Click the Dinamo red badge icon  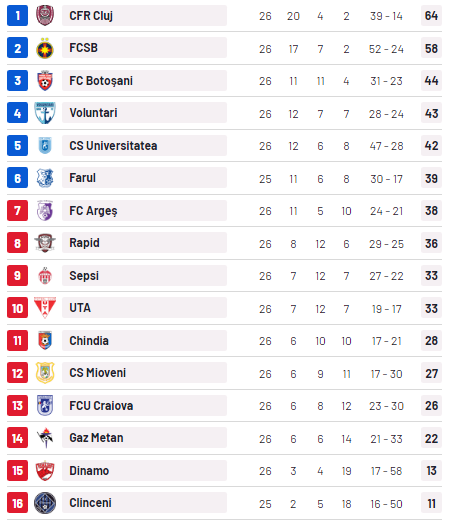tap(45, 471)
